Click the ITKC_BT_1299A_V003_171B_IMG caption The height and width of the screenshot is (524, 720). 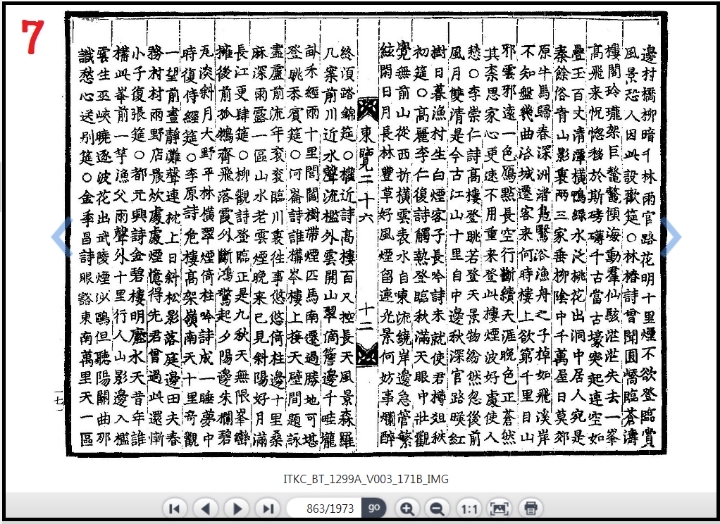tap(366, 479)
